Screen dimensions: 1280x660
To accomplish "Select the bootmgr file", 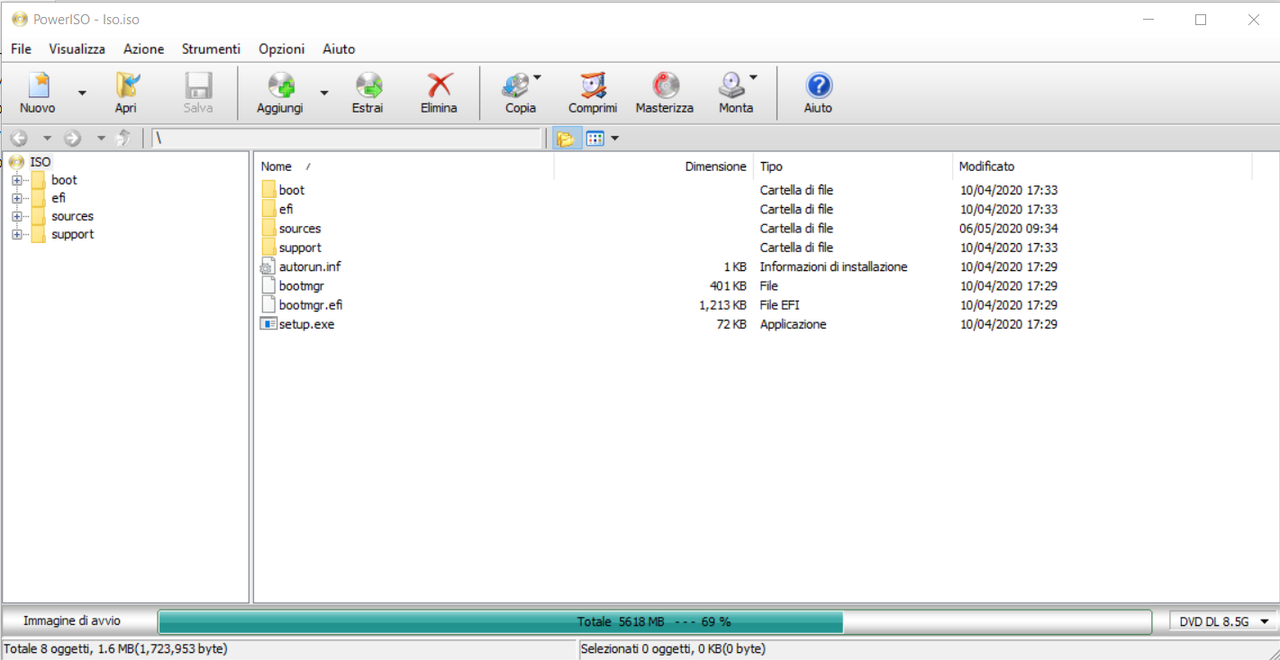I will click(x=301, y=286).
